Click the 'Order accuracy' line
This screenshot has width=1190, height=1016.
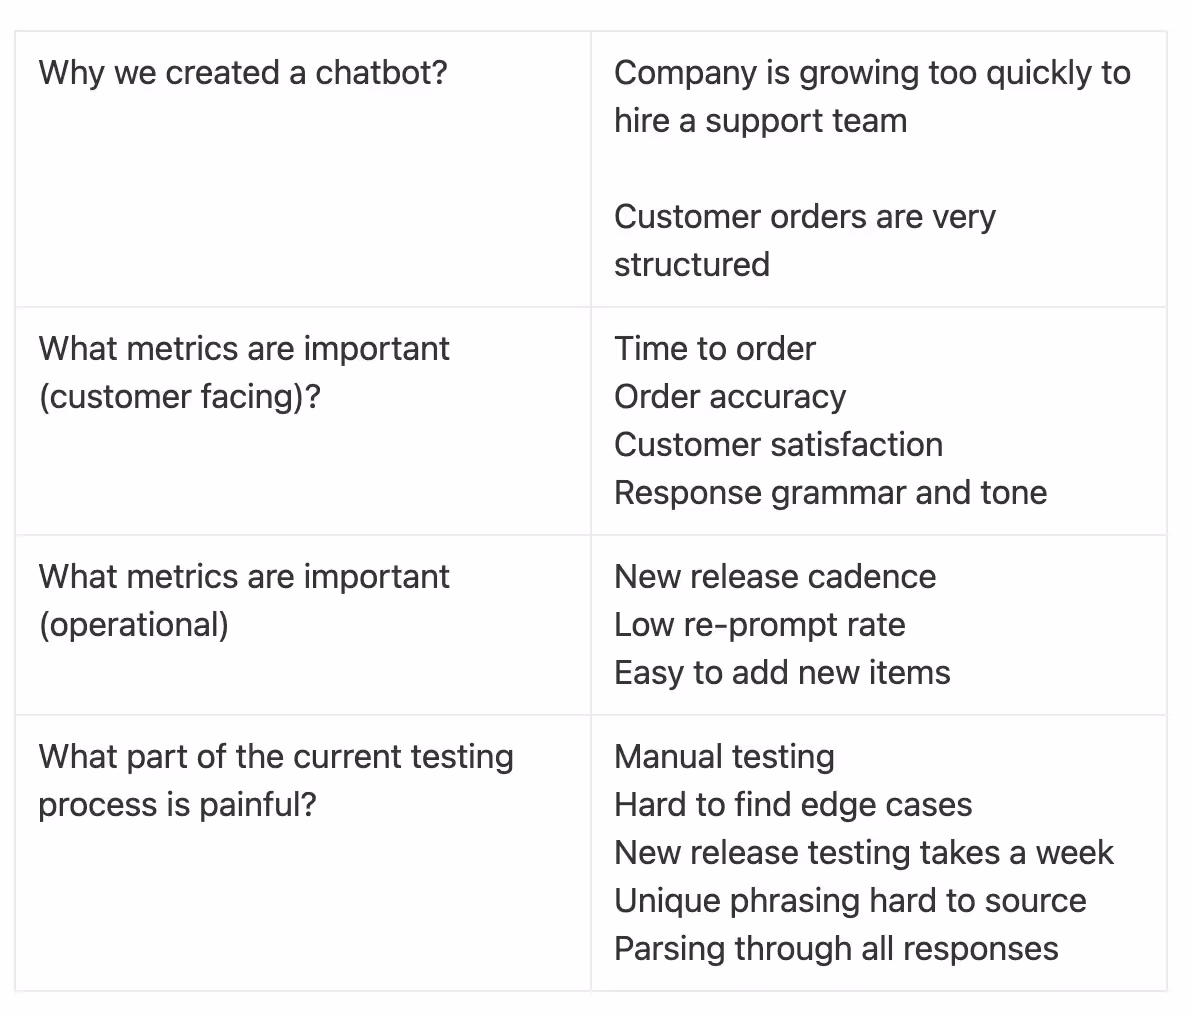tap(729, 397)
